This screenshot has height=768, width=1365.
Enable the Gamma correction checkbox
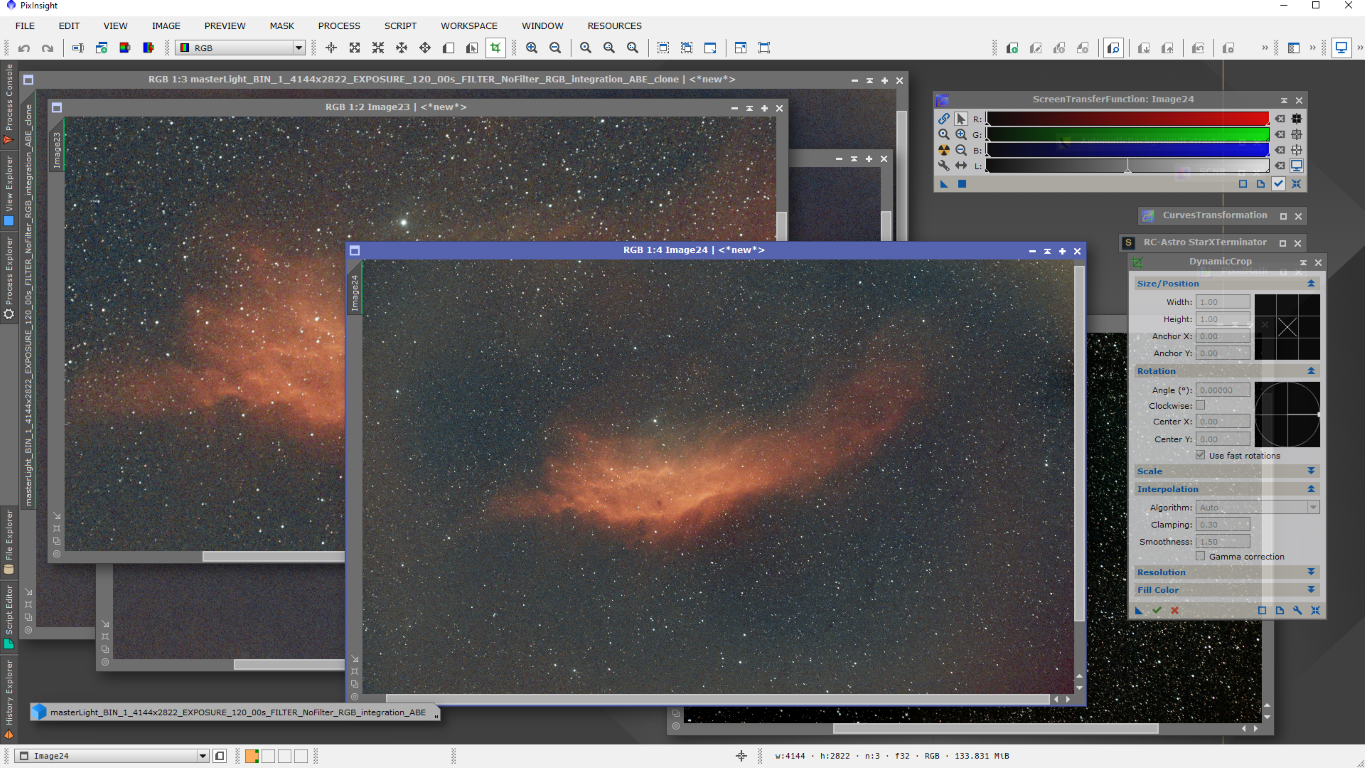[1200, 556]
